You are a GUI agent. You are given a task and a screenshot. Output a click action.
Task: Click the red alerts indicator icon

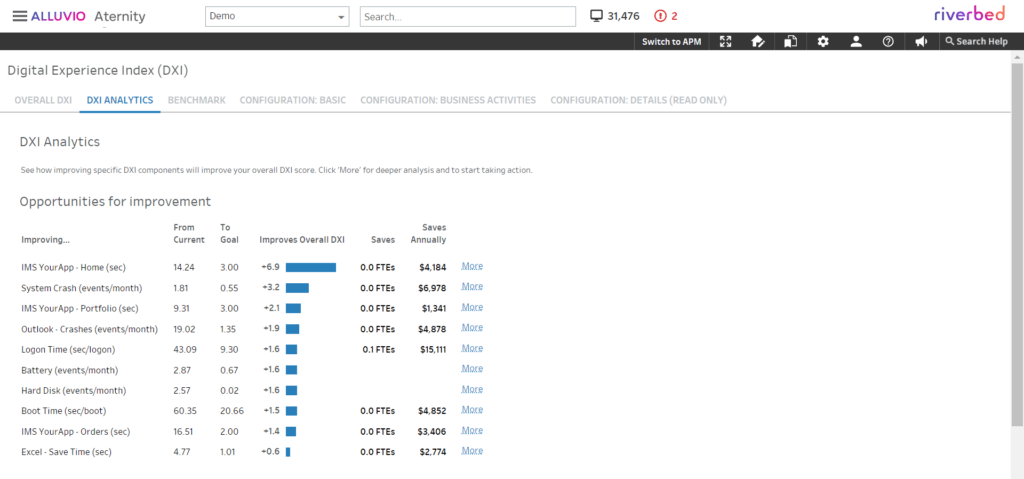(x=660, y=16)
